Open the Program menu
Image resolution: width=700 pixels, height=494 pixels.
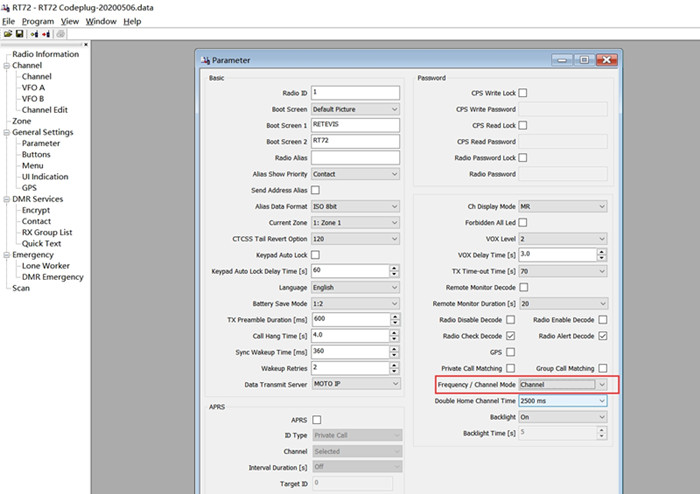coord(38,21)
